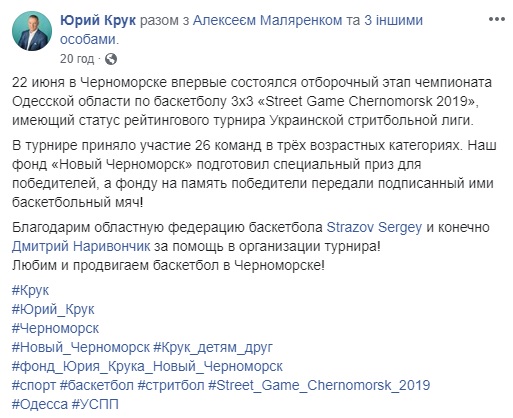Open the #Крук_детям_друг hashtag
This screenshot has height=418, width=513.
click(213, 347)
